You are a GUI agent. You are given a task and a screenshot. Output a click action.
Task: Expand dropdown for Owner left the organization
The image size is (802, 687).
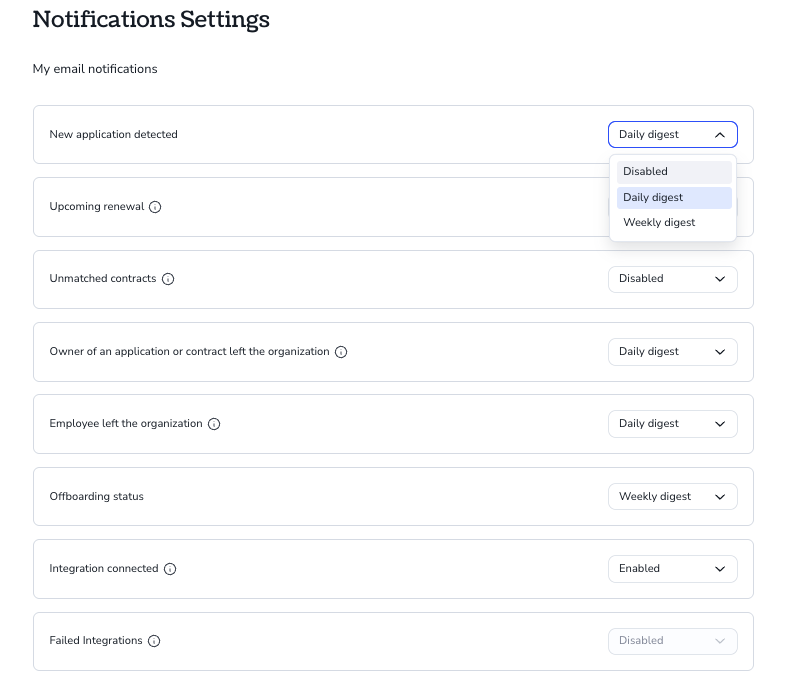click(x=673, y=352)
